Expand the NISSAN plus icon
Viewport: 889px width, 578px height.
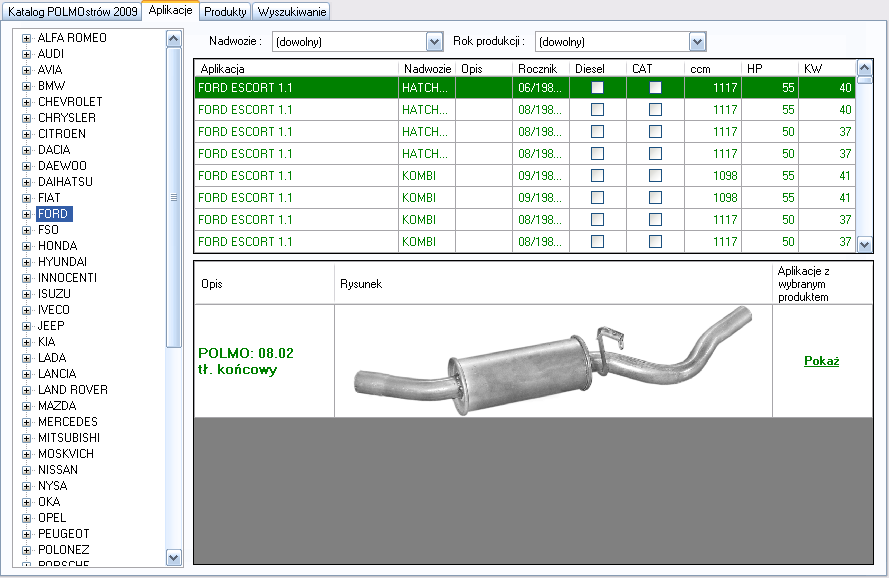(26, 470)
